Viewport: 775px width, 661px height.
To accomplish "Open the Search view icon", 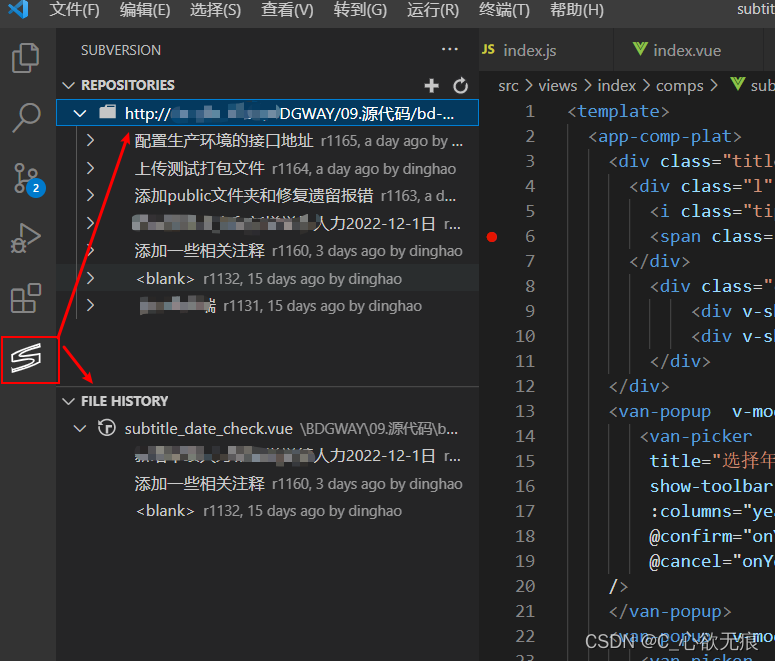I will click(x=26, y=118).
